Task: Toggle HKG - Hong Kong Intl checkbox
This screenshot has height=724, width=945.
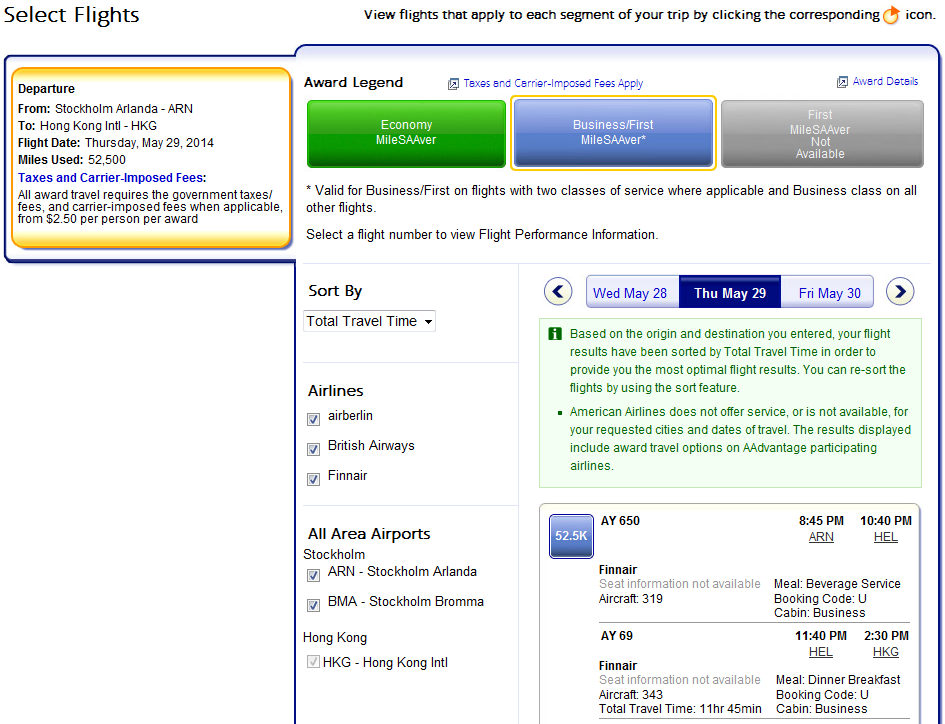Action: tap(313, 661)
